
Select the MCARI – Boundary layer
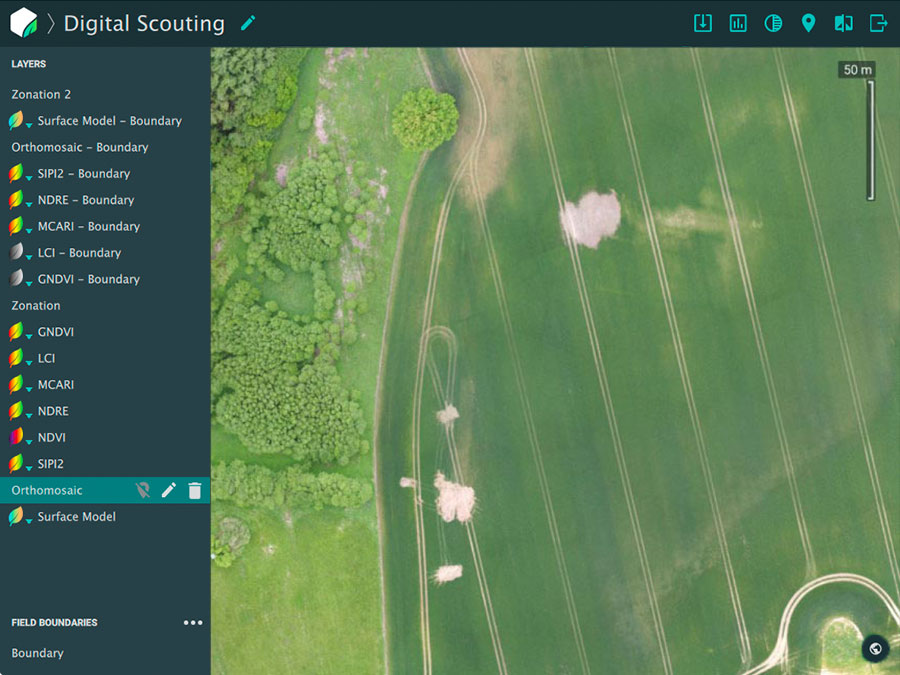pos(89,226)
